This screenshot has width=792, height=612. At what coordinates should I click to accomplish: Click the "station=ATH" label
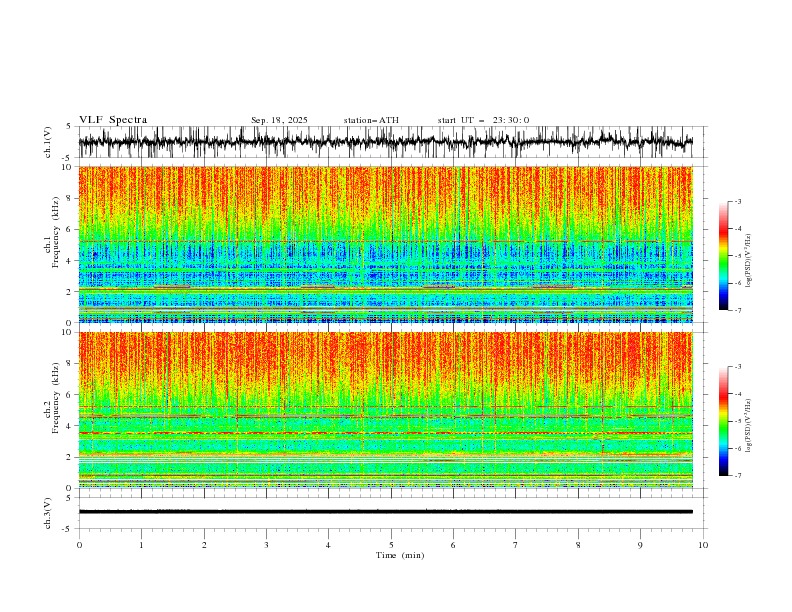coord(371,120)
